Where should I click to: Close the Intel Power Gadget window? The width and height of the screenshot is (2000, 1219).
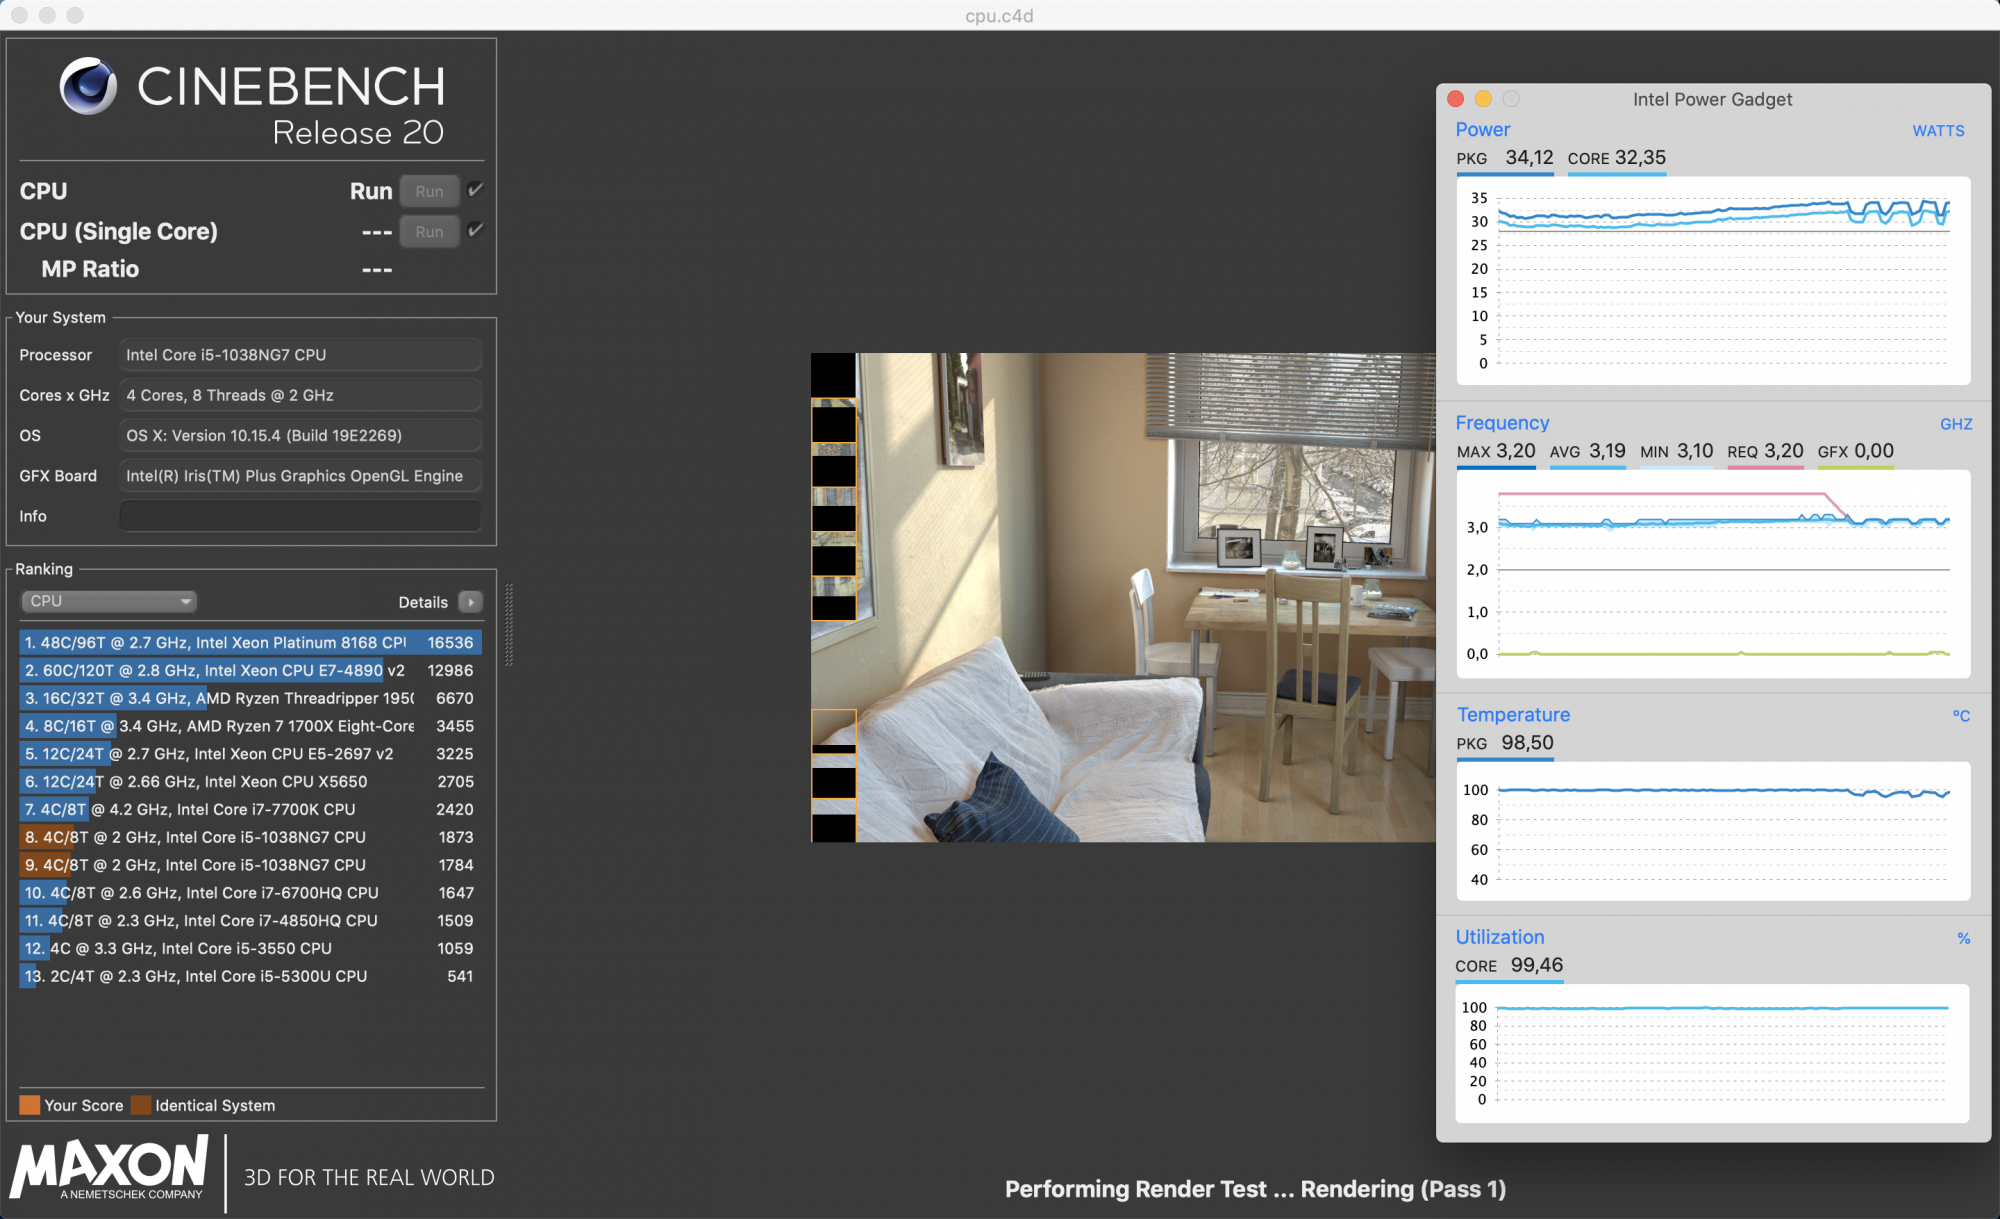coord(1456,99)
